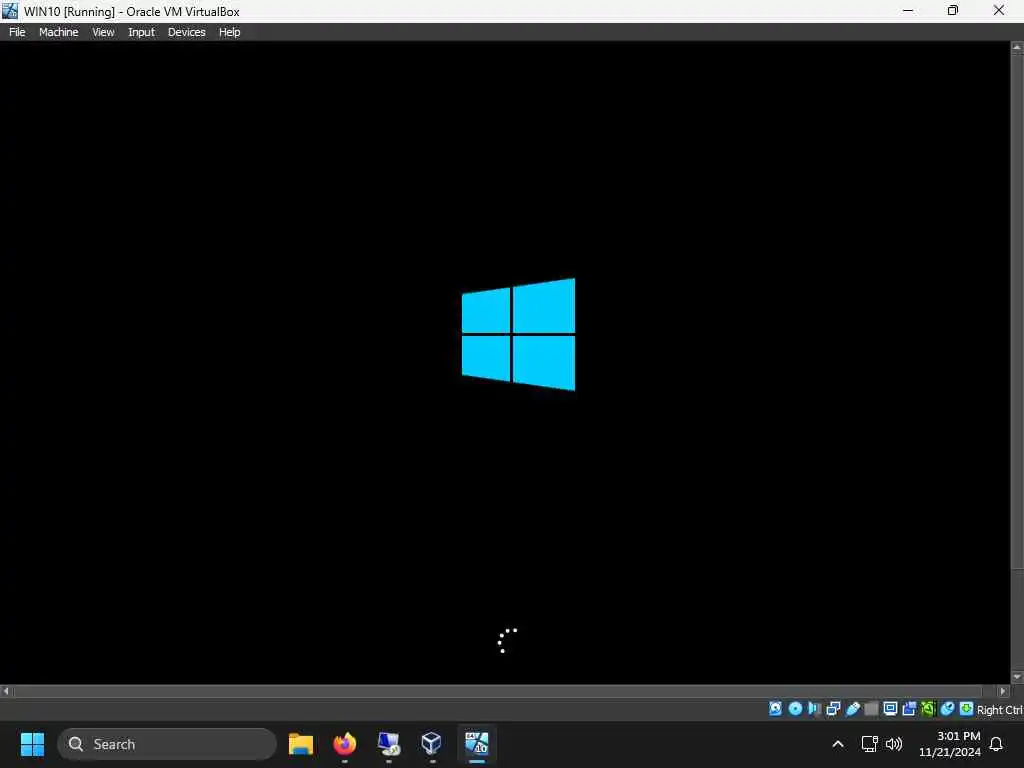
Task: Click the volume speaker tray icon
Action: tap(894, 744)
